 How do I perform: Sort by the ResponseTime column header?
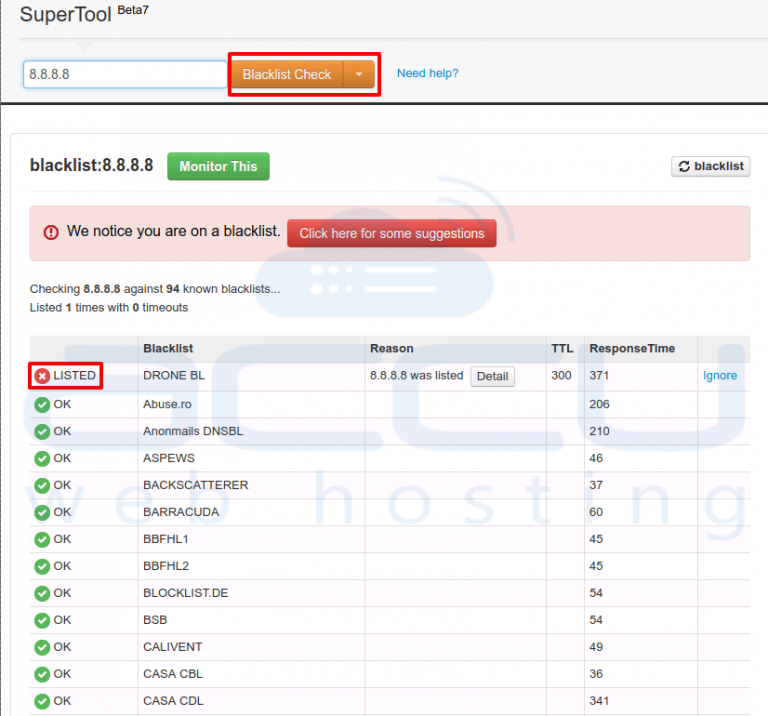632,348
